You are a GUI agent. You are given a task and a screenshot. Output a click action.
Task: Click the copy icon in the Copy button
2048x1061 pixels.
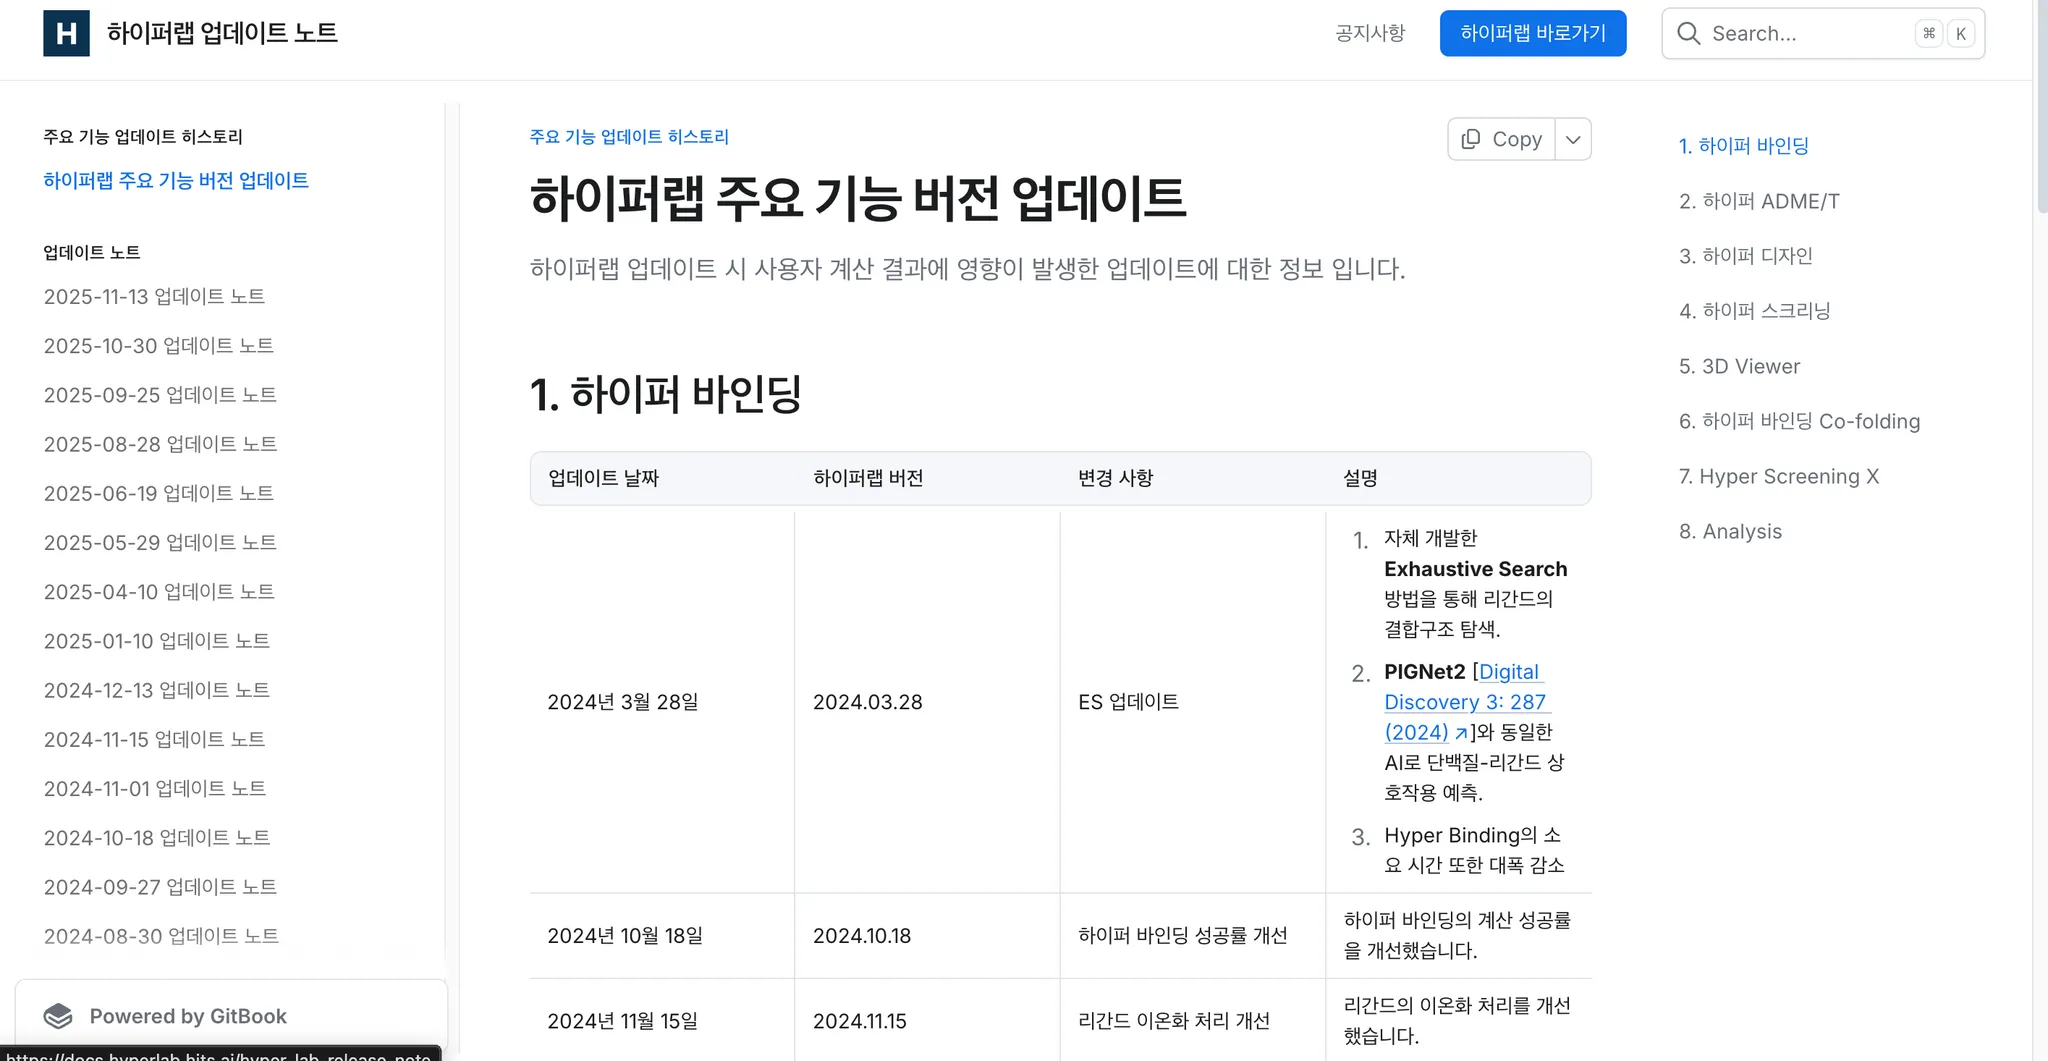(1470, 139)
